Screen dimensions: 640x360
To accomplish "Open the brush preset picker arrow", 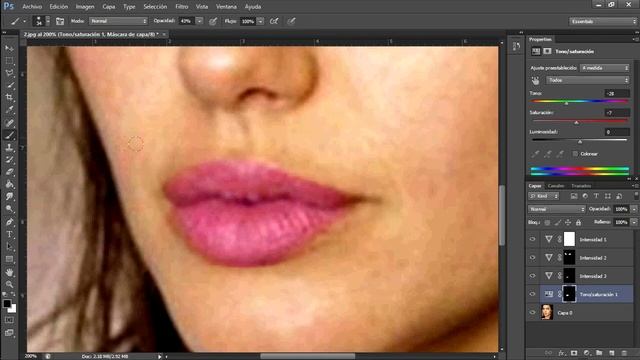I will coord(48,21).
